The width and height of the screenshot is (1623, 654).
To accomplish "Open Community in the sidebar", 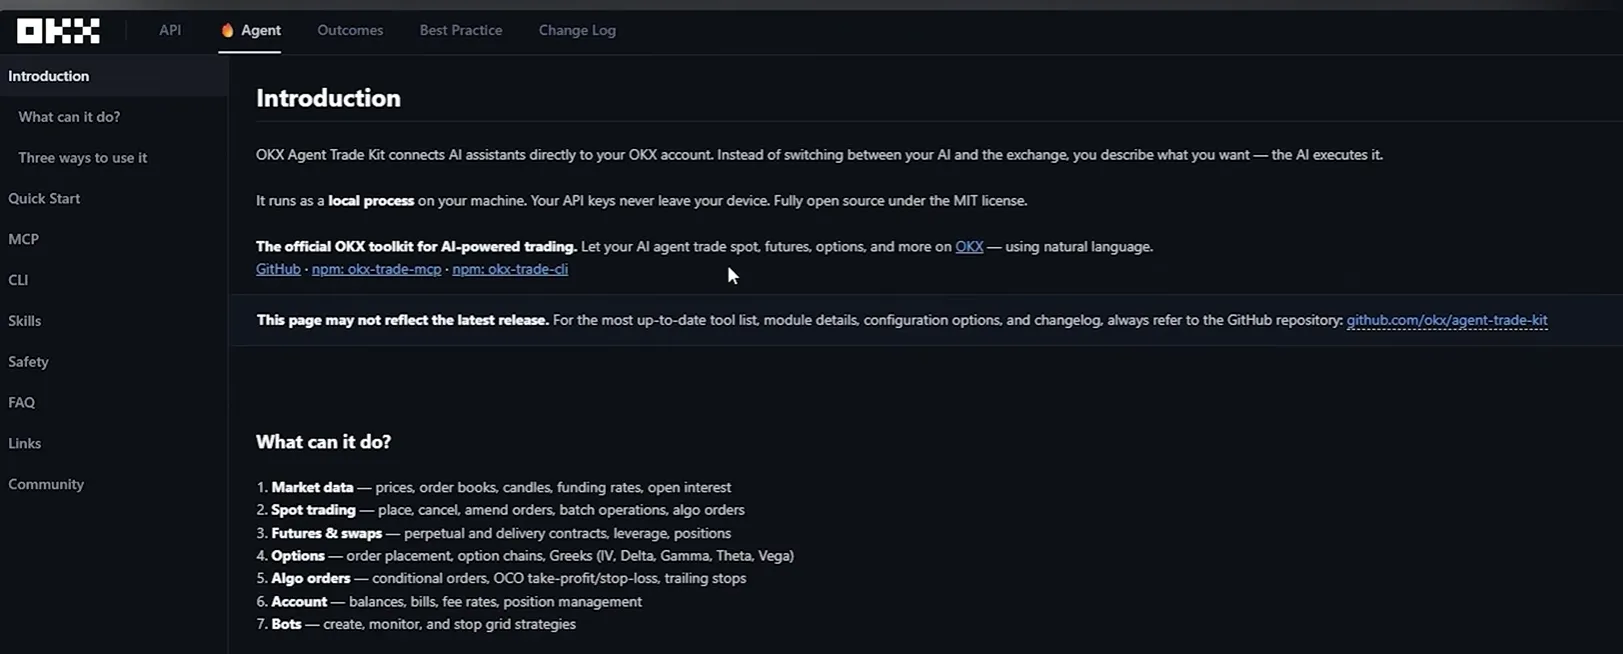I will pyautogui.click(x=46, y=485).
